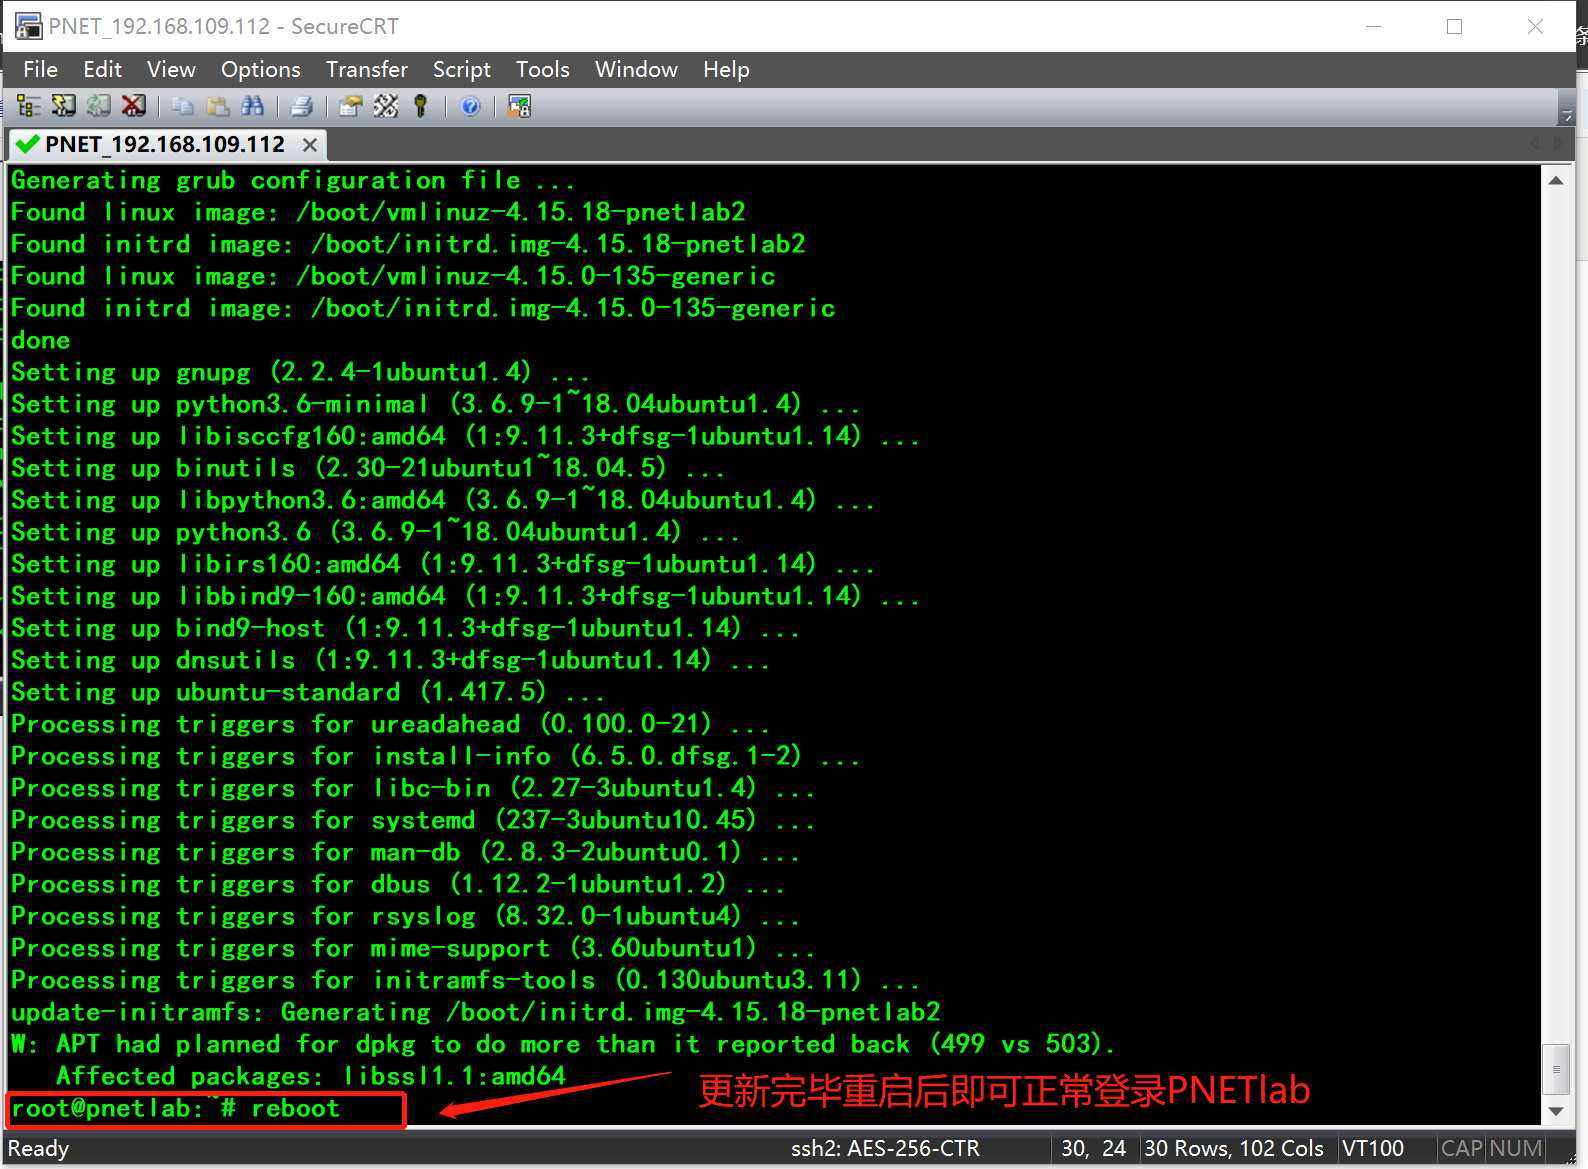Click the SecureFX launch toolbar icon
The width and height of the screenshot is (1588, 1169).
(x=519, y=106)
